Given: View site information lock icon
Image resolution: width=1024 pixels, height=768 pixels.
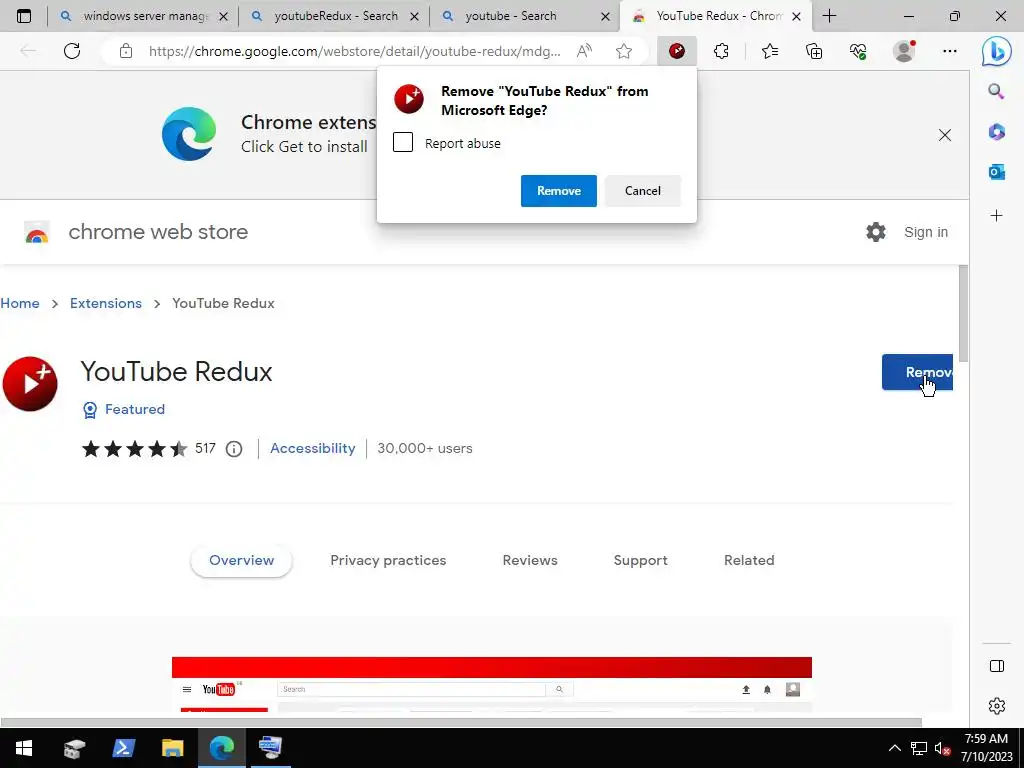Looking at the screenshot, I should click(126, 51).
